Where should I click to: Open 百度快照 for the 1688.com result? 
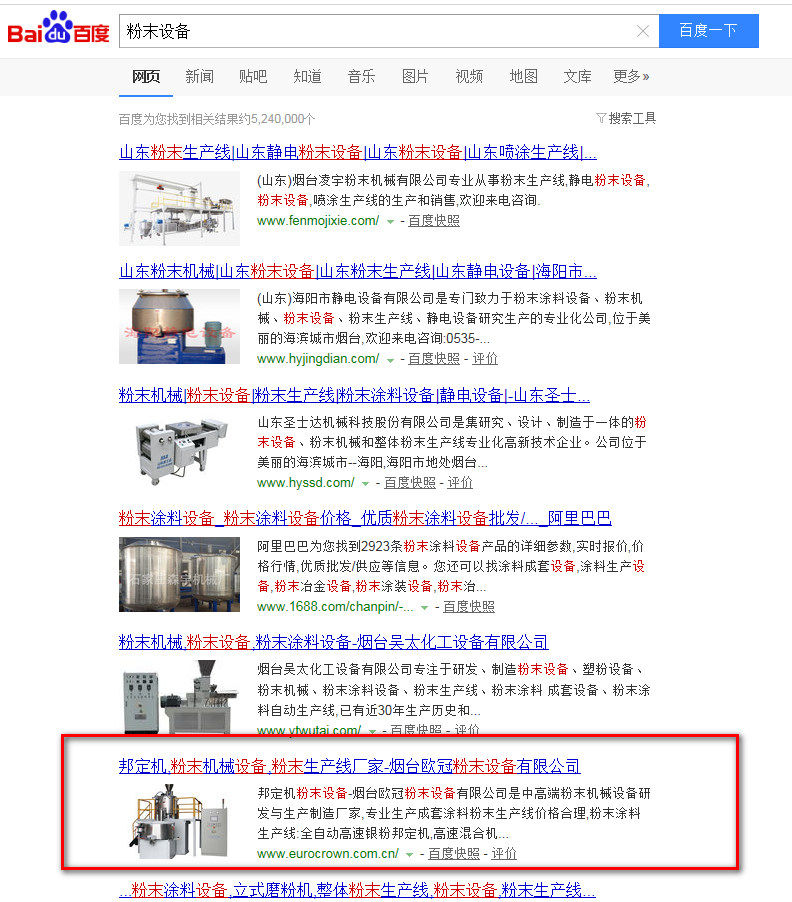pos(469,607)
